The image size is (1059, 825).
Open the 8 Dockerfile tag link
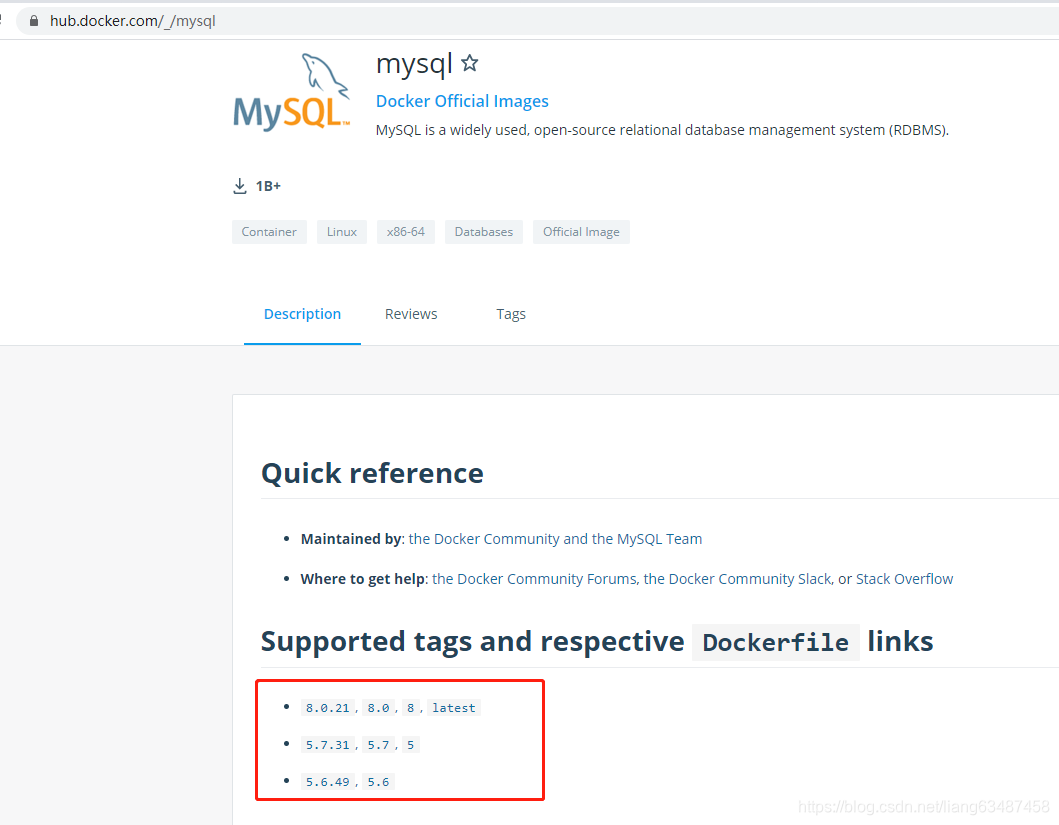(x=411, y=708)
